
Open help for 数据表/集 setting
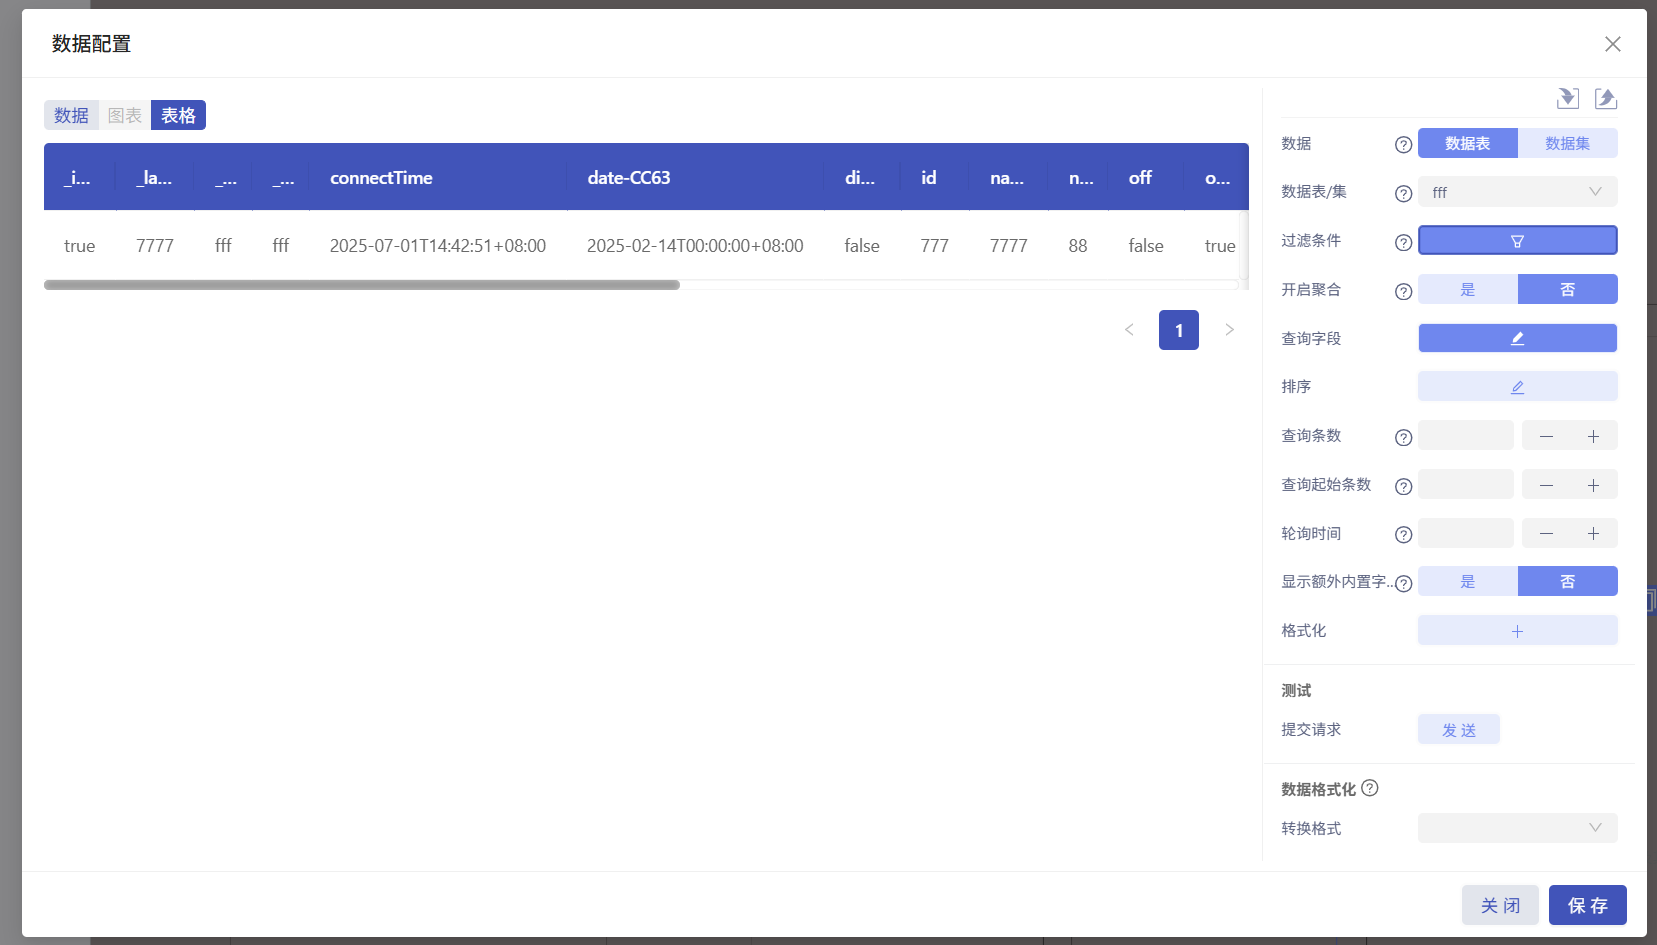[1403, 193]
